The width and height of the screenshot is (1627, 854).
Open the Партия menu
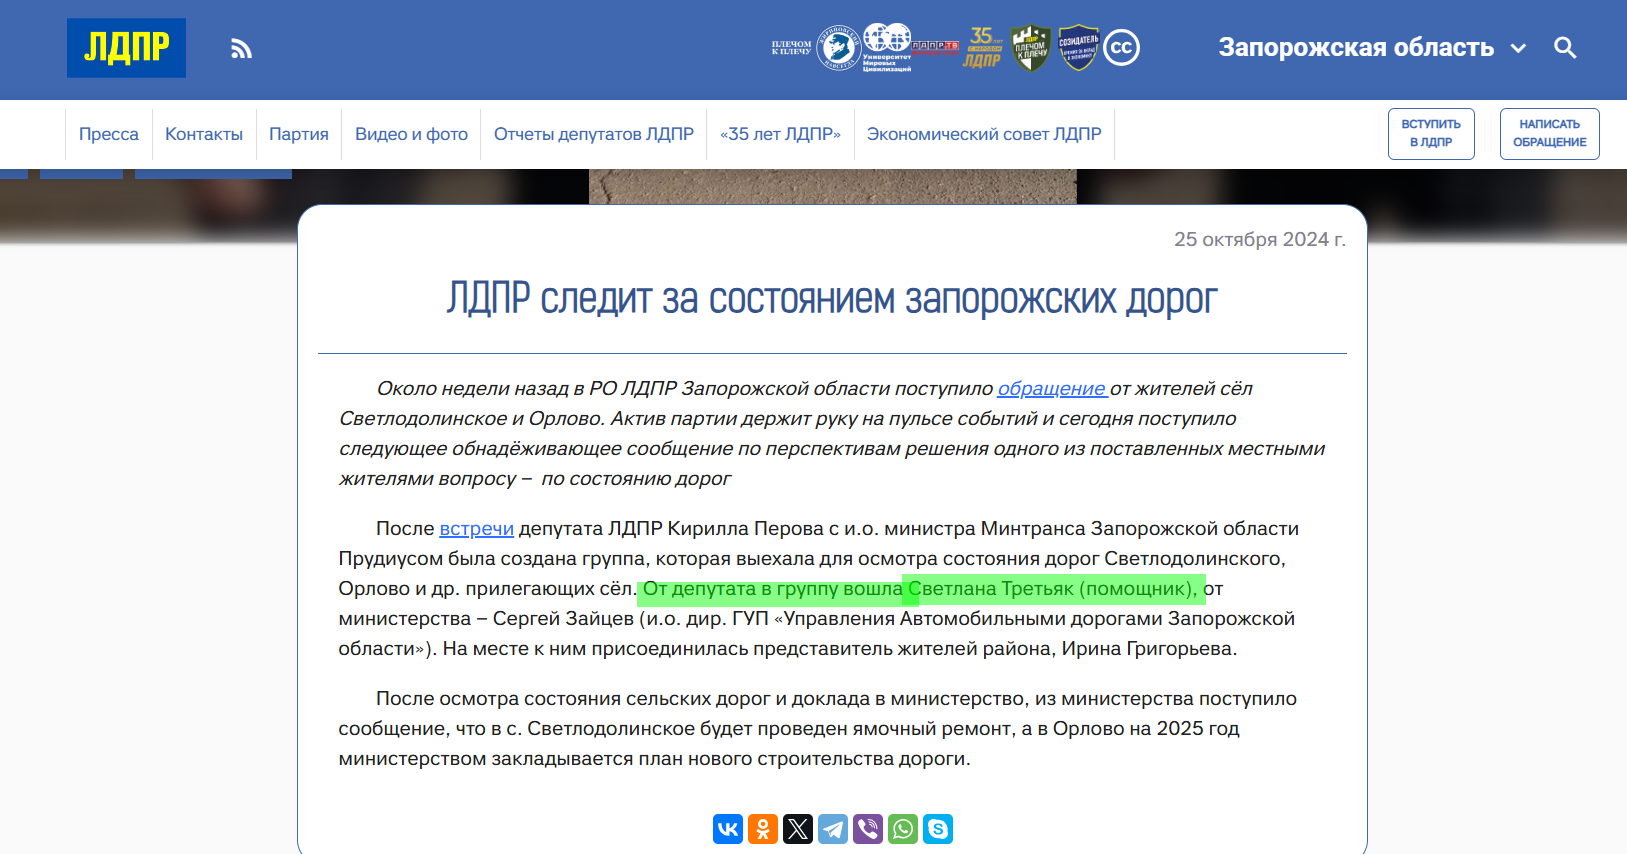pos(299,134)
